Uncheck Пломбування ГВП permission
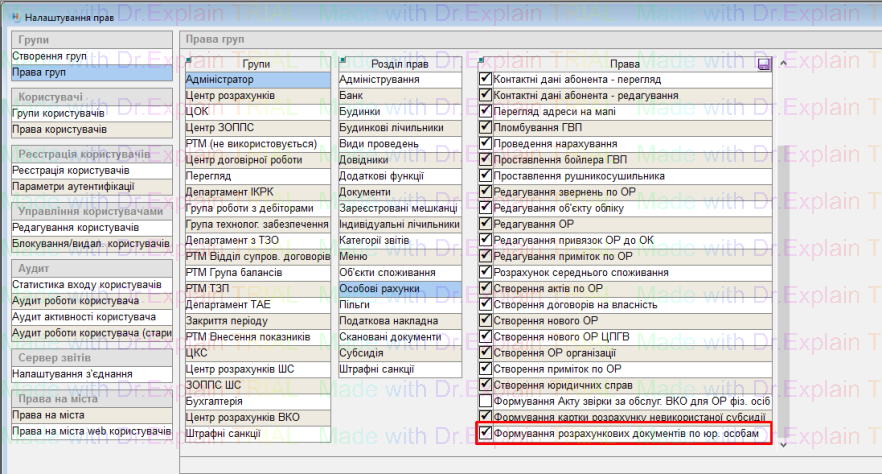 pos(486,127)
